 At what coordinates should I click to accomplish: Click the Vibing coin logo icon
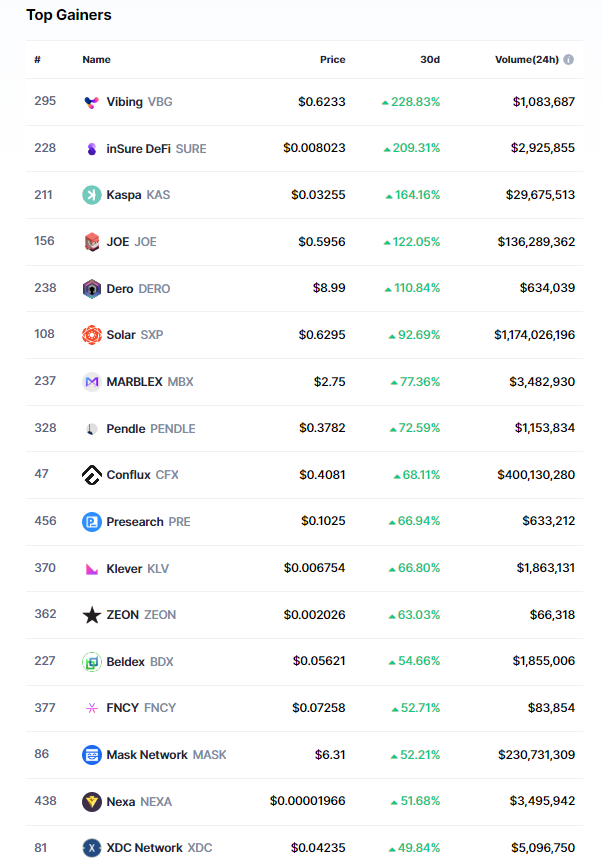click(x=92, y=102)
